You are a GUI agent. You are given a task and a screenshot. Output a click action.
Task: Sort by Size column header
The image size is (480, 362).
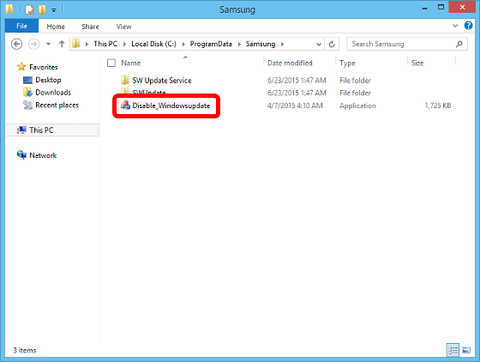pyautogui.click(x=417, y=63)
